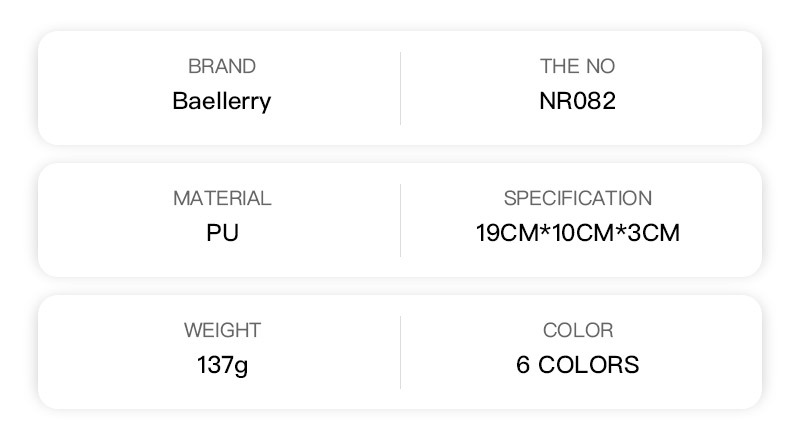Viewport: 800px width, 440px height.
Task: Select the 6 COLORS value
Action: 578,365
